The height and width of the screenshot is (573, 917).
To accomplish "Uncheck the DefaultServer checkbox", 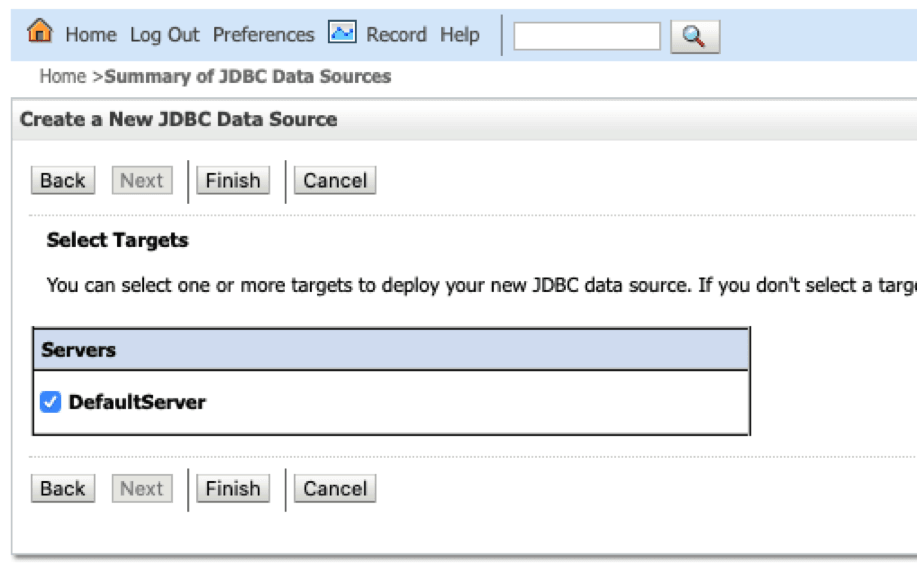I will click(x=50, y=402).
